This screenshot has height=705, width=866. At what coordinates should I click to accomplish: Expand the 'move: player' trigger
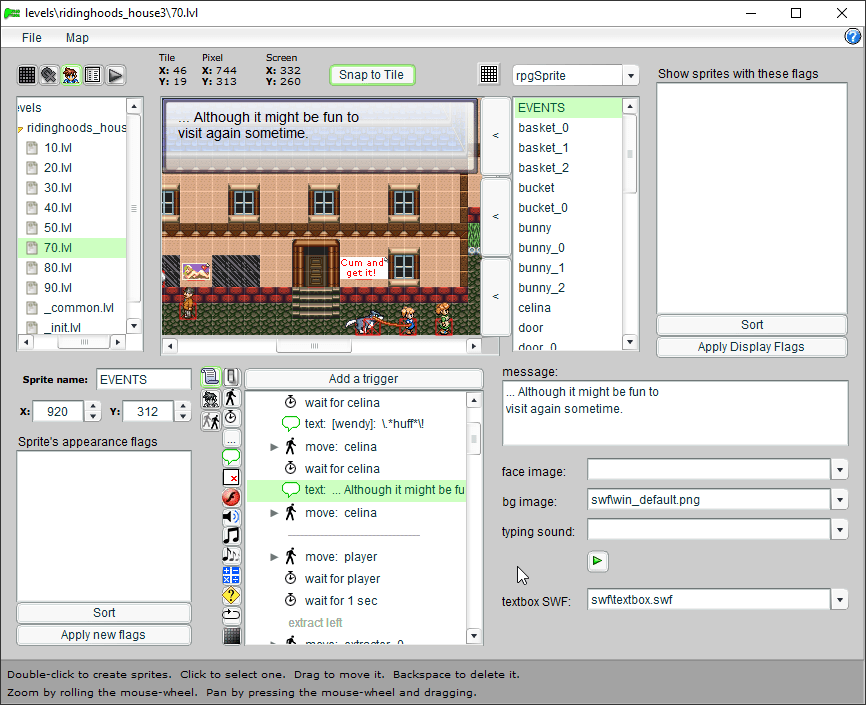coord(275,557)
